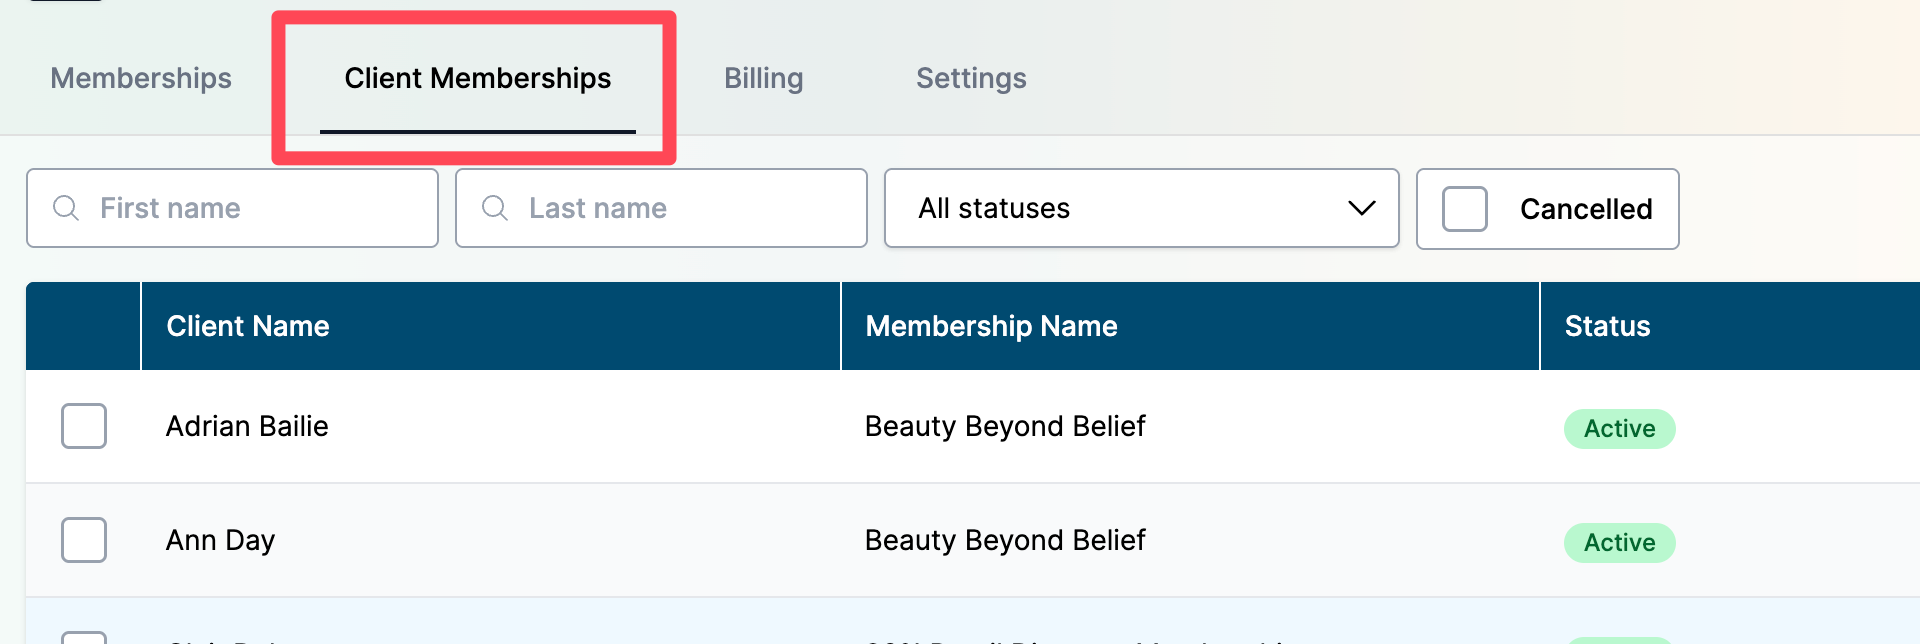Focus the Last name search field
This screenshot has width=1920, height=644.
click(x=661, y=208)
